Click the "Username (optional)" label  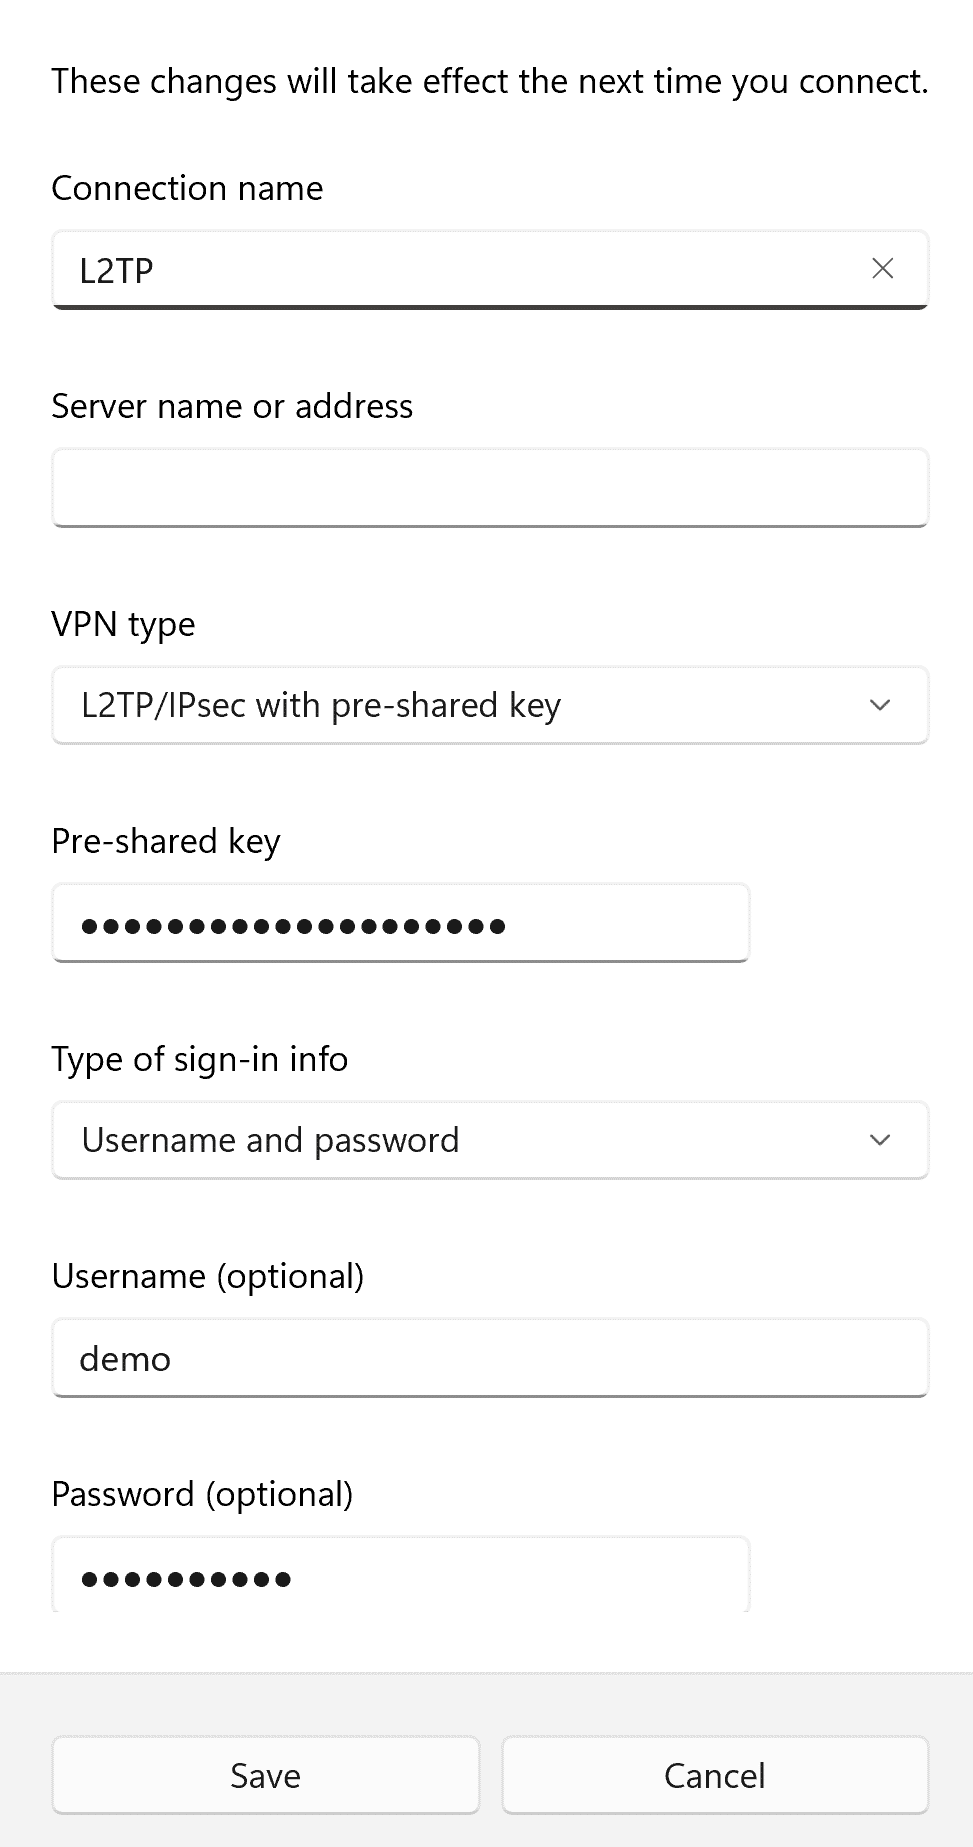coord(208,1277)
